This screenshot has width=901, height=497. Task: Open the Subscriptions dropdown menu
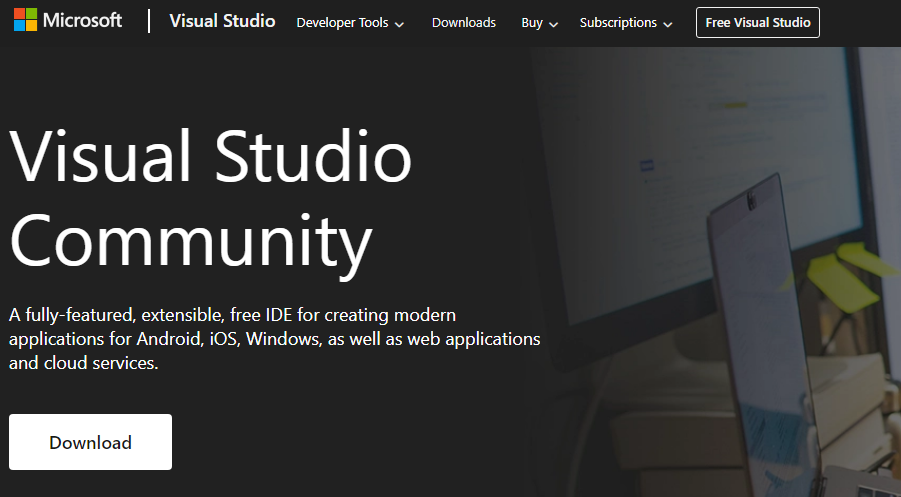pyautogui.click(x=626, y=23)
